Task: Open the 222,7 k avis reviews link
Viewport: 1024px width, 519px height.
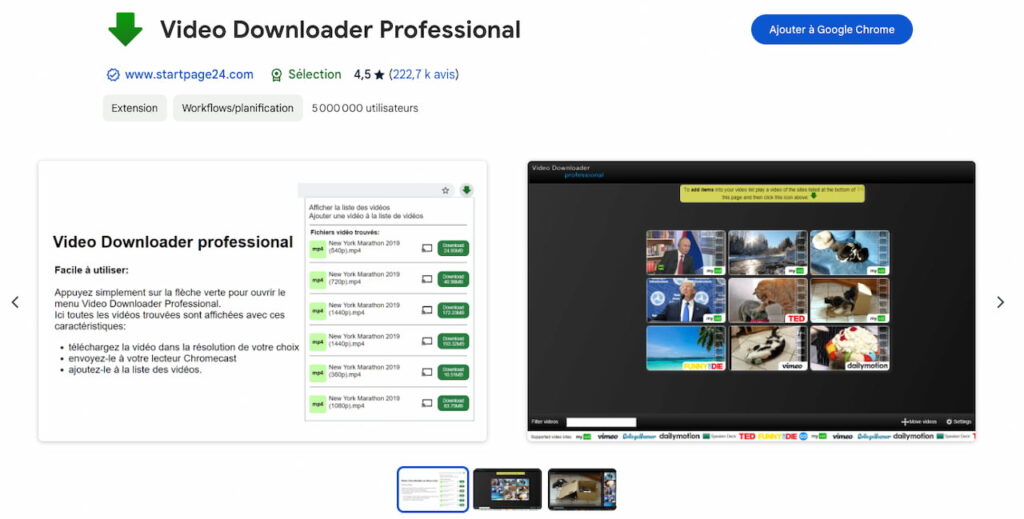Action: pyautogui.click(x=424, y=74)
